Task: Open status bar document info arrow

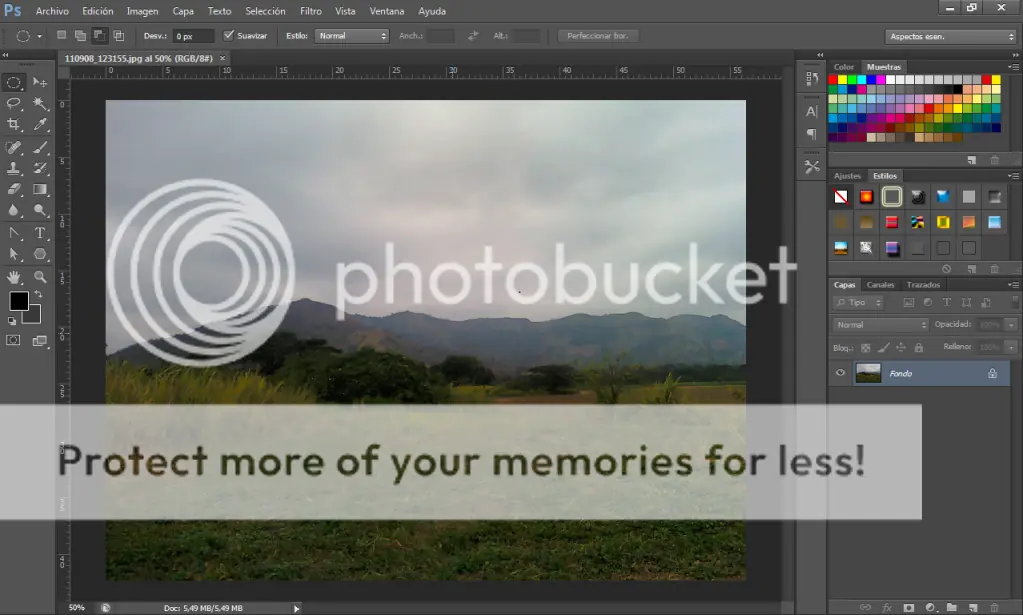Action: coord(296,608)
